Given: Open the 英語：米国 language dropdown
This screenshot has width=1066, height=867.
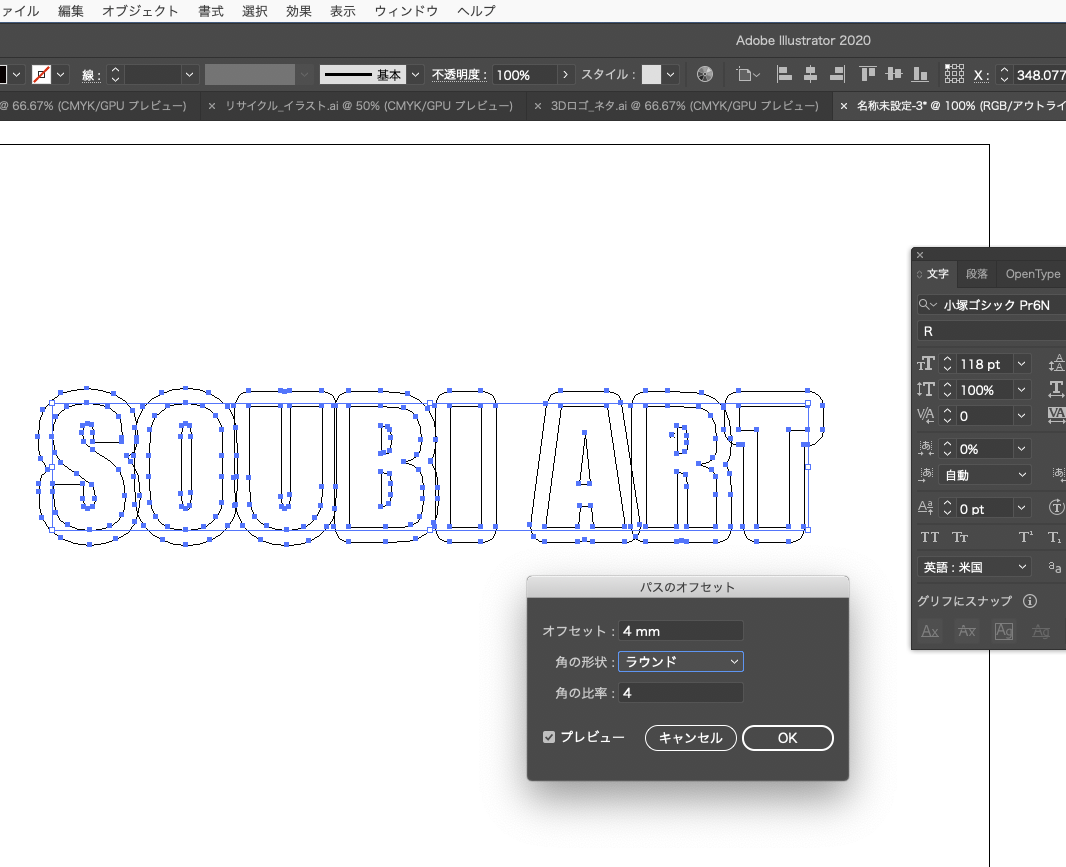Looking at the screenshot, I should point(974,567).
